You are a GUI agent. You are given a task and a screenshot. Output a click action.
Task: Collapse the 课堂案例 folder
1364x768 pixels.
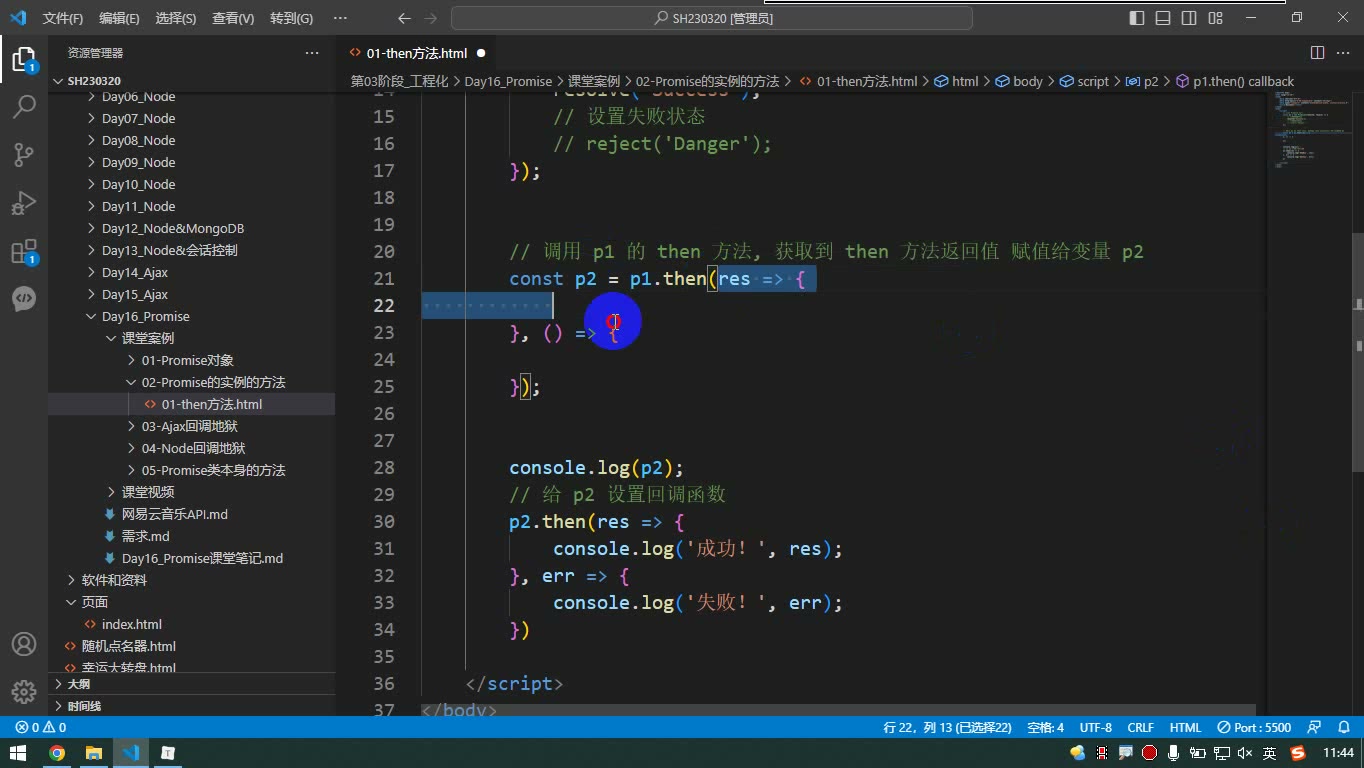tap(148, 338)
